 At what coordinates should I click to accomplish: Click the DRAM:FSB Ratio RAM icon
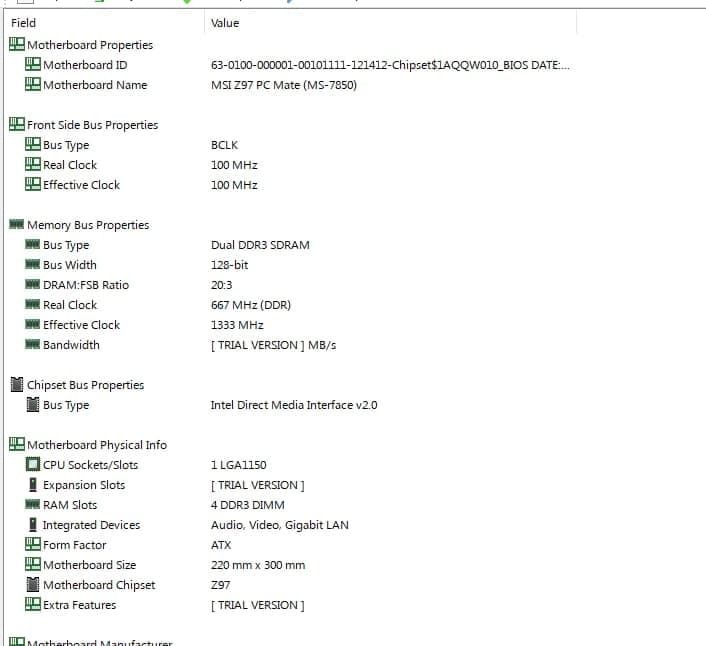(32, 284)
